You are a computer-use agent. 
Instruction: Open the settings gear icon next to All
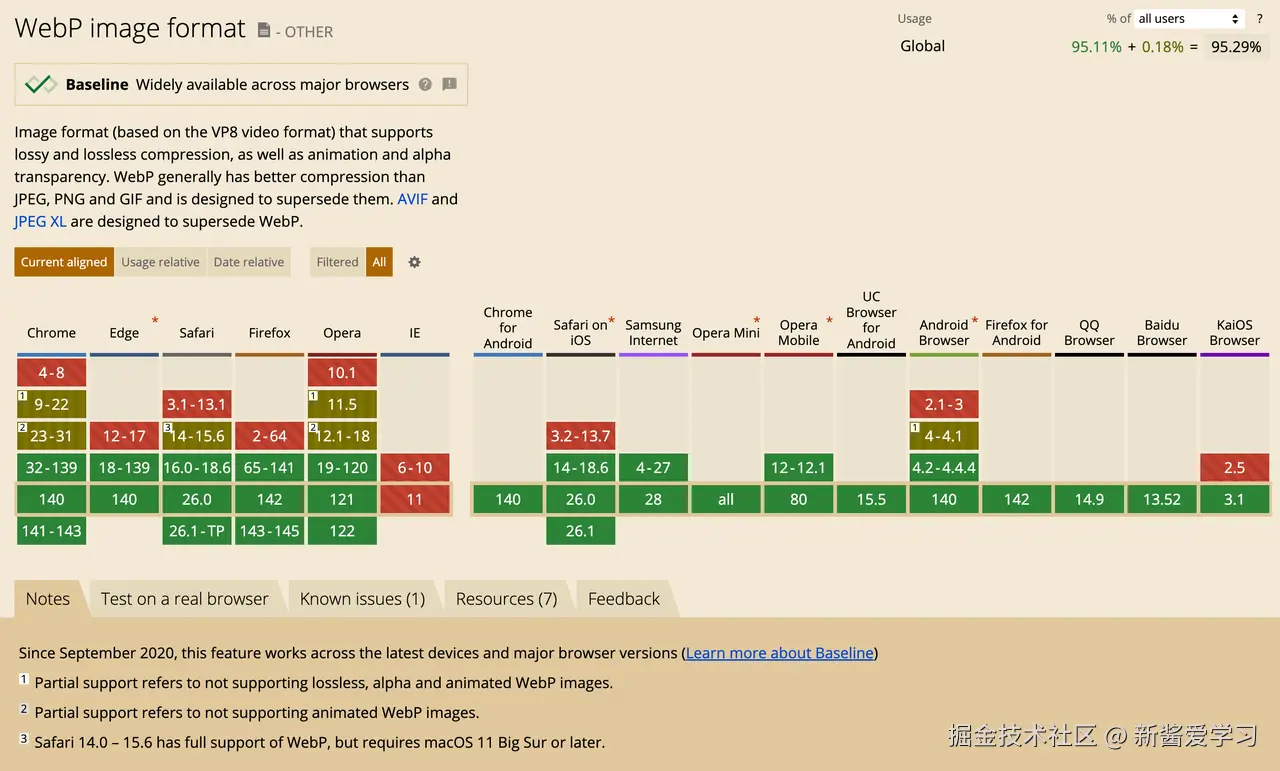click(414, 262)
